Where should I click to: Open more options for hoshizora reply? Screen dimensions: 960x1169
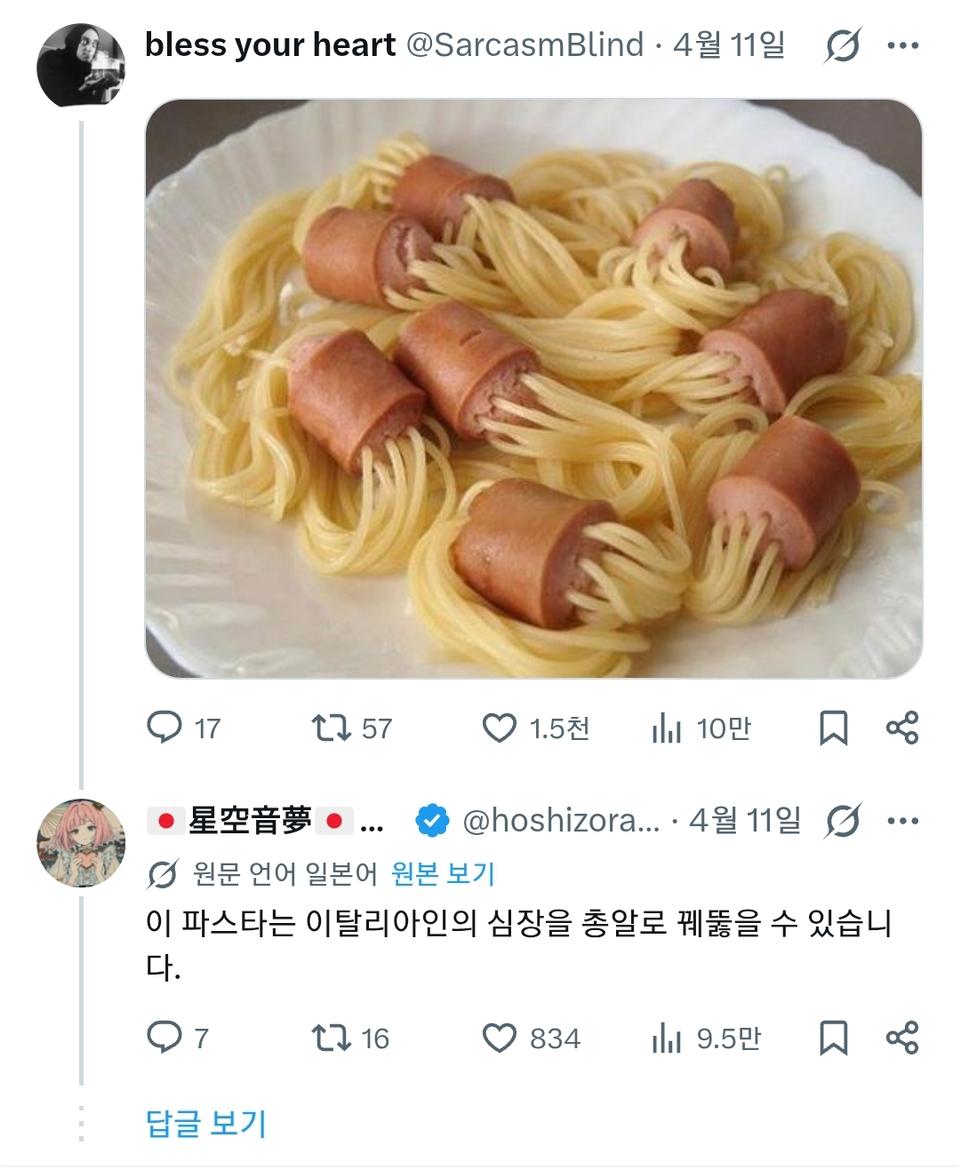click(902, 822)
